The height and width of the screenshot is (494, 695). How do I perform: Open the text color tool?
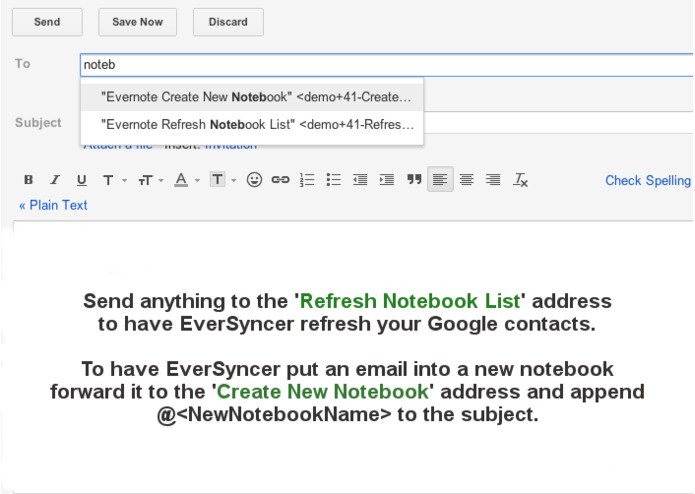point(181,179)
